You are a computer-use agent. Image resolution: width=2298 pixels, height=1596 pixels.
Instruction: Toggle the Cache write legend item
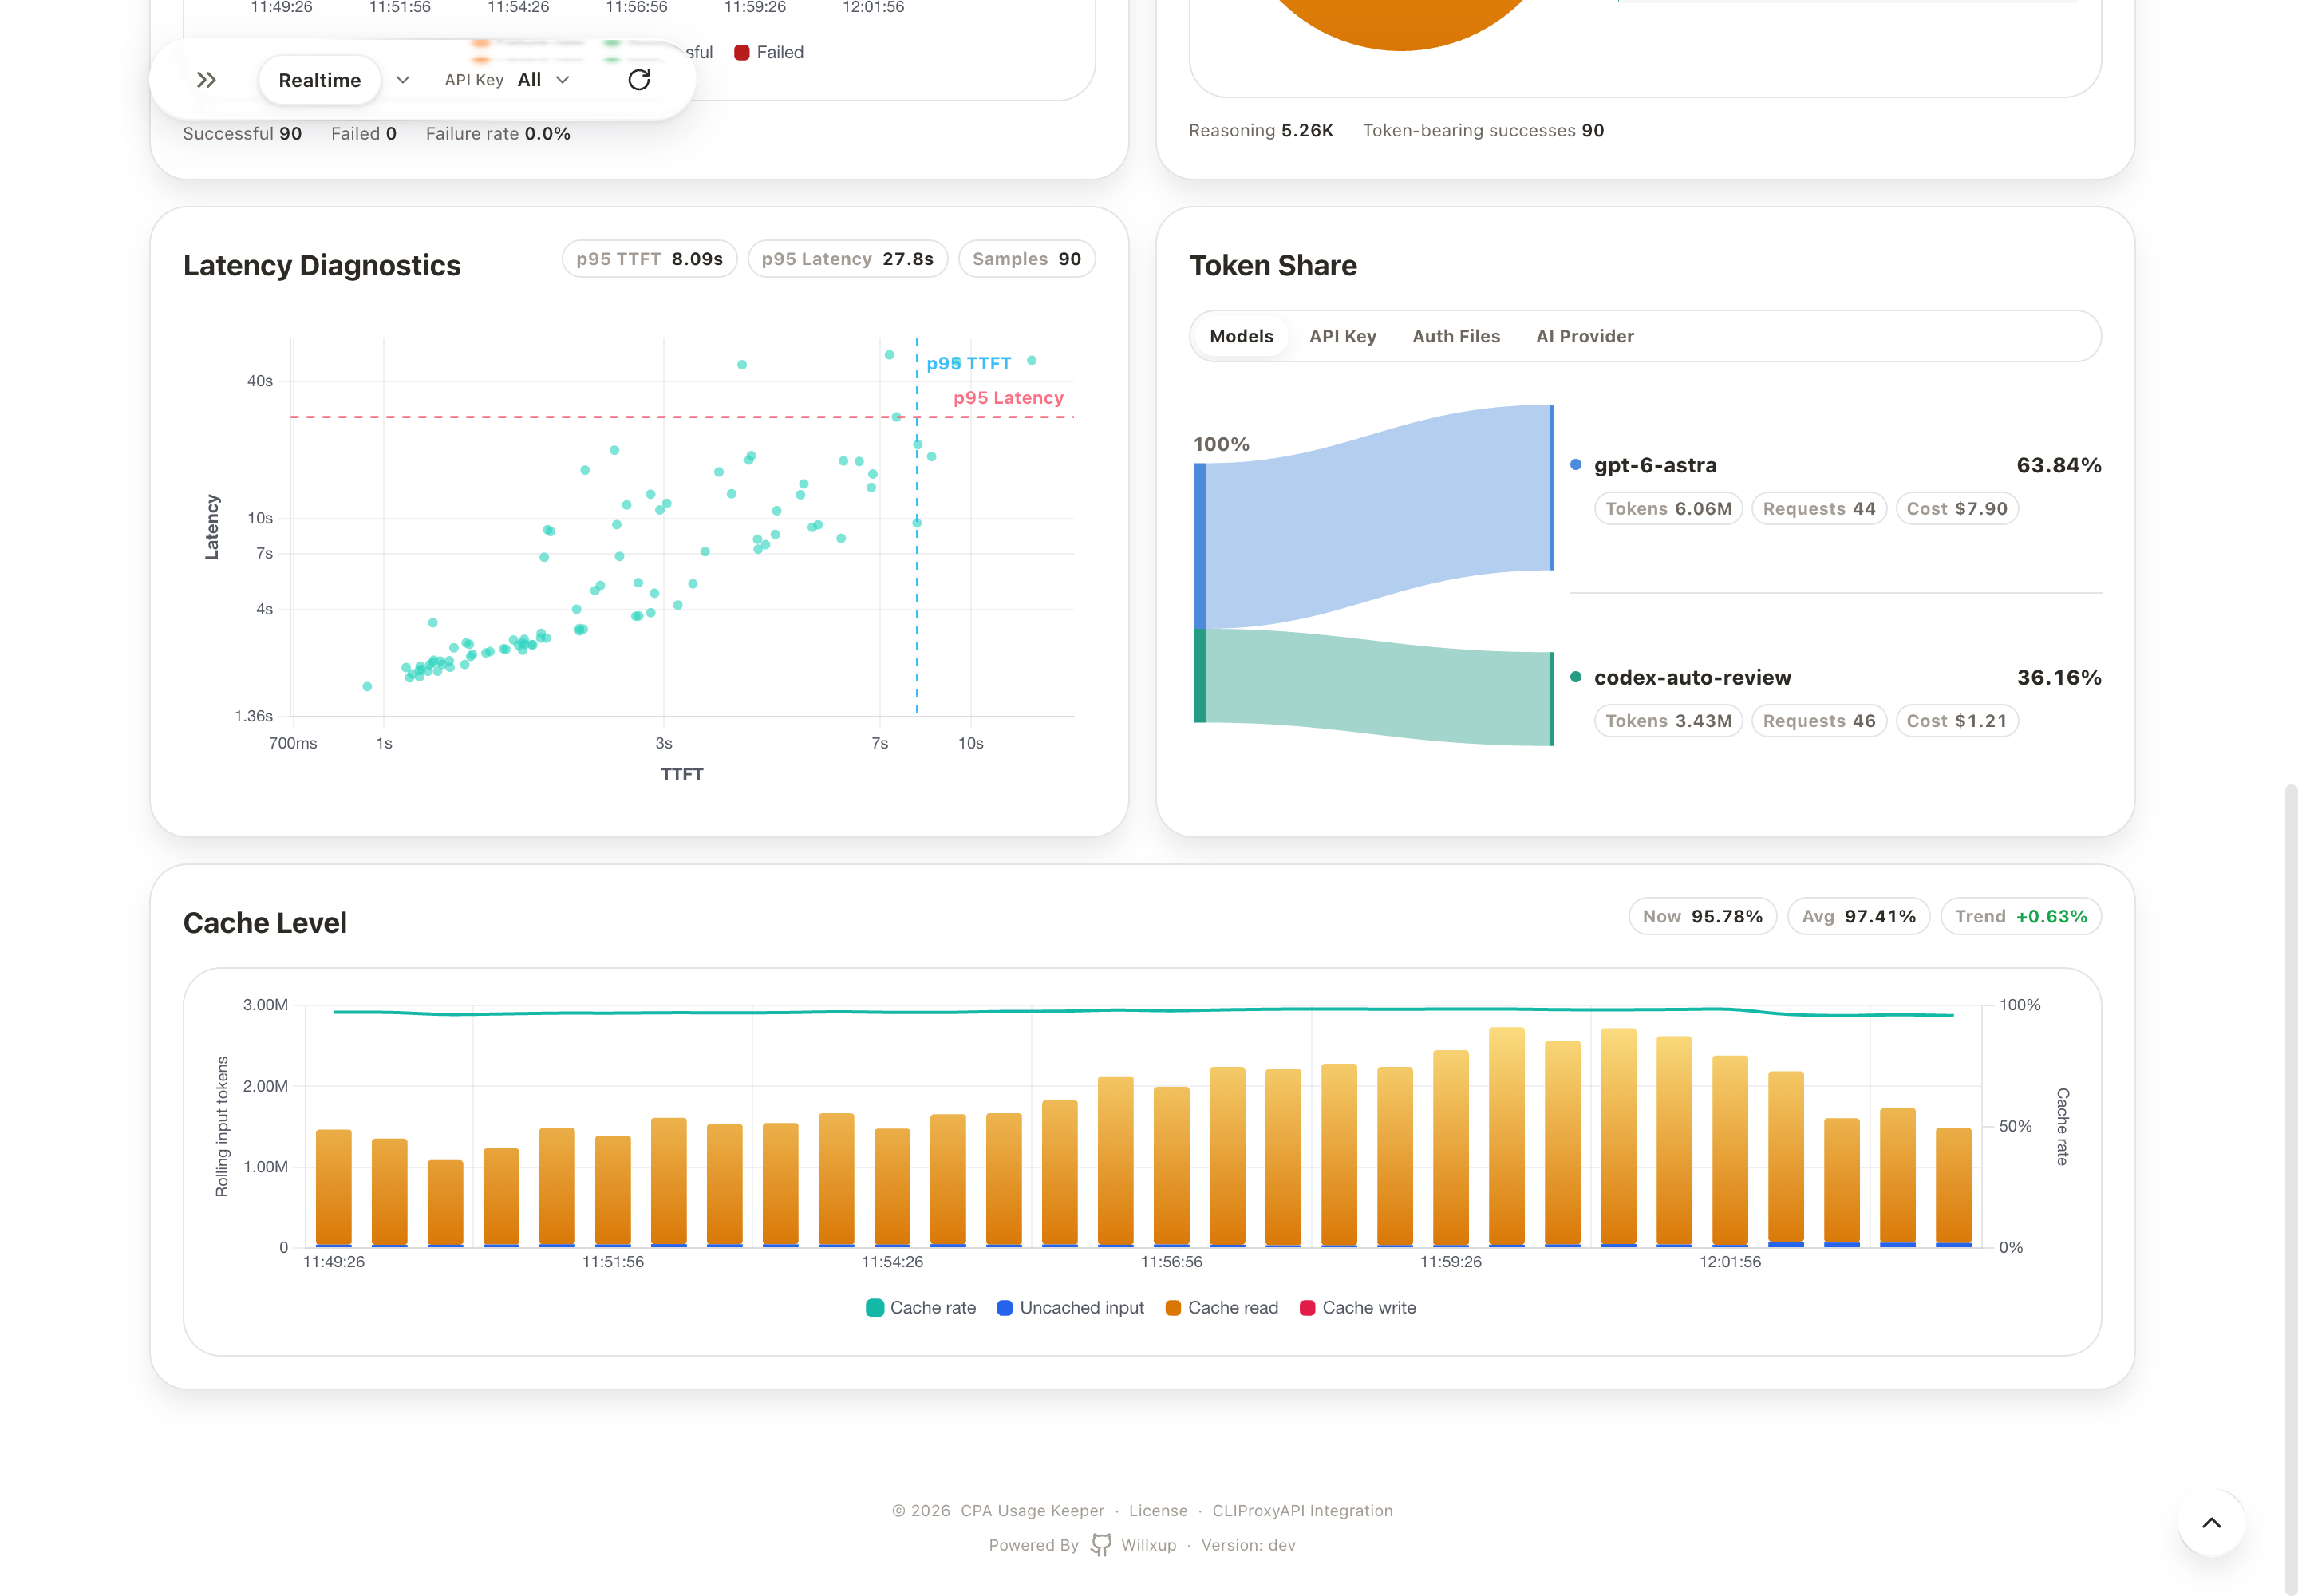[x=1358, y=1308]
